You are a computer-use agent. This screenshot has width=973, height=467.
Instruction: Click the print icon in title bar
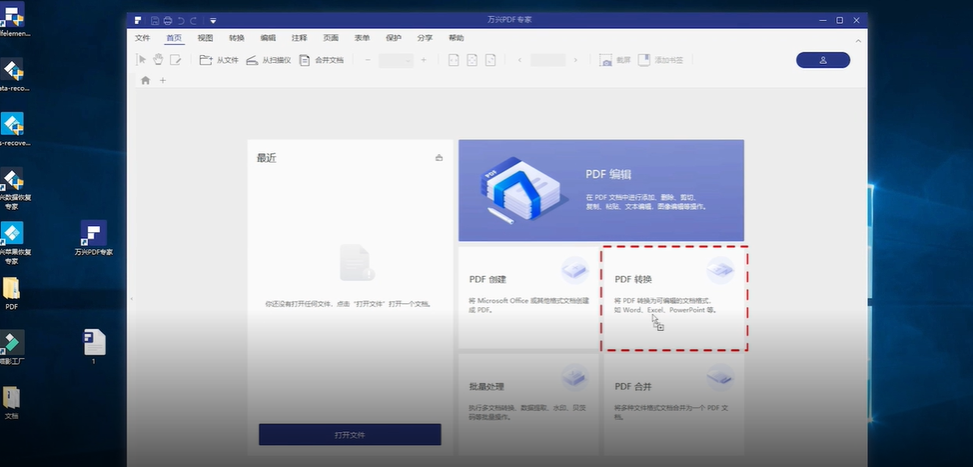coord(168,20)
